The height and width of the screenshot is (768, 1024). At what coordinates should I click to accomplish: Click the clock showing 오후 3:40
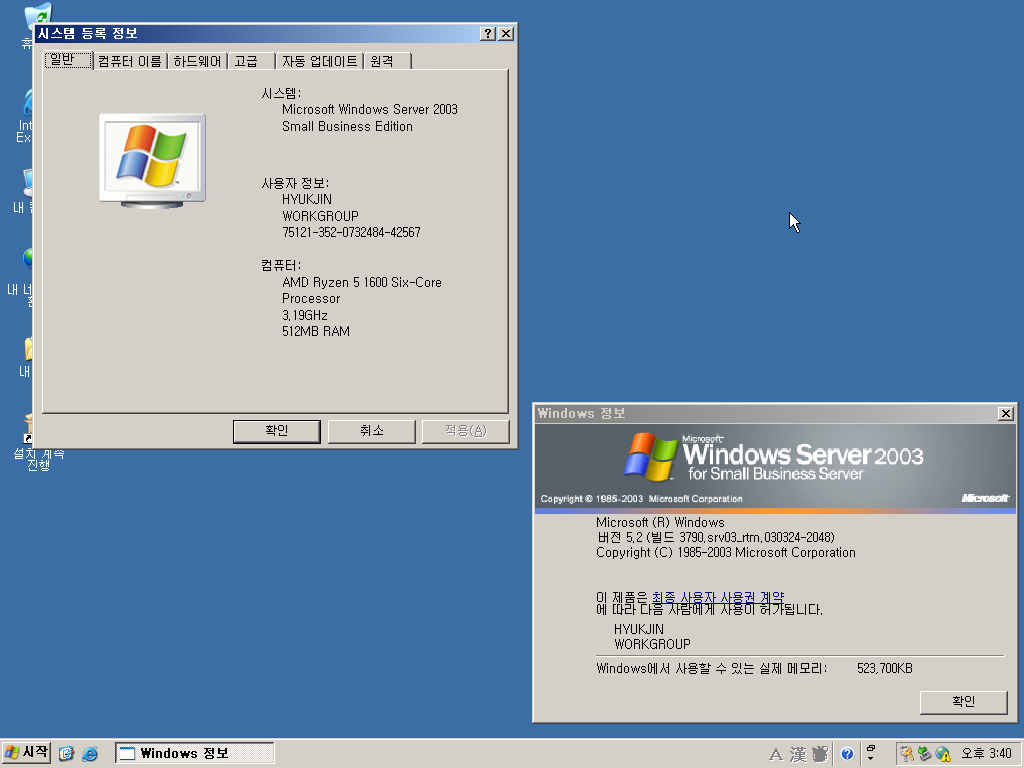click(x=986, y=754)
